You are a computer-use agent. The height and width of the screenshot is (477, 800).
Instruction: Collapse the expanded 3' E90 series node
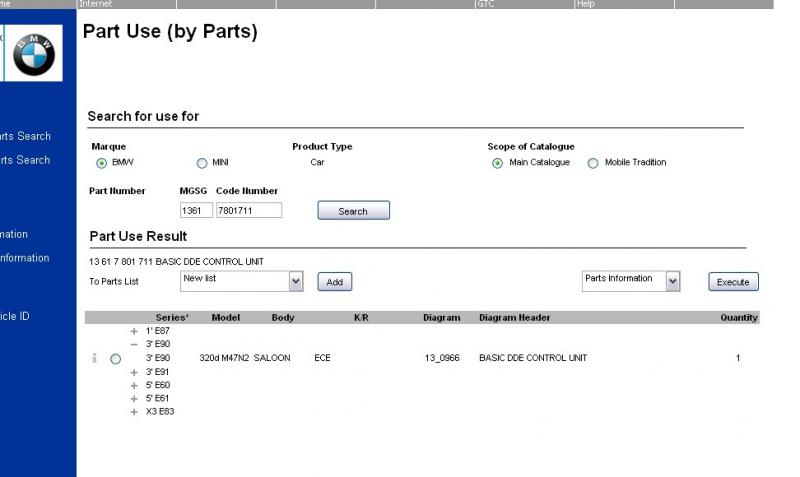pyautogui.click(x=134, y=344)
